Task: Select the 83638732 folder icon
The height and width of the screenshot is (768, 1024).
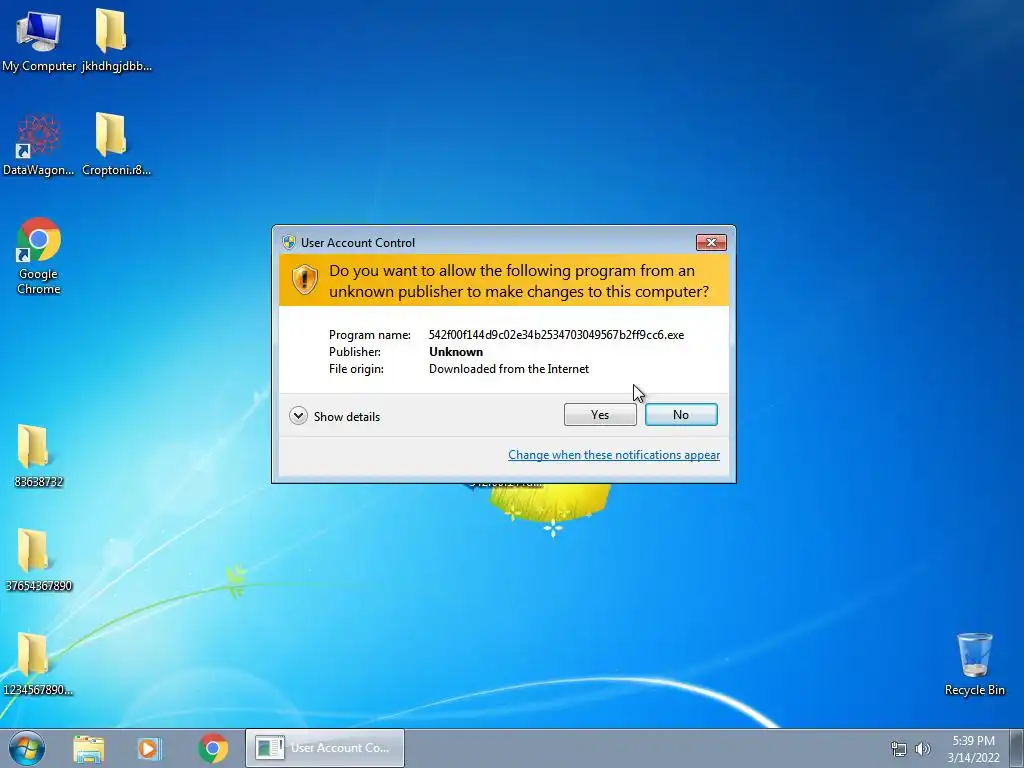Action: (x=39, y=456)
